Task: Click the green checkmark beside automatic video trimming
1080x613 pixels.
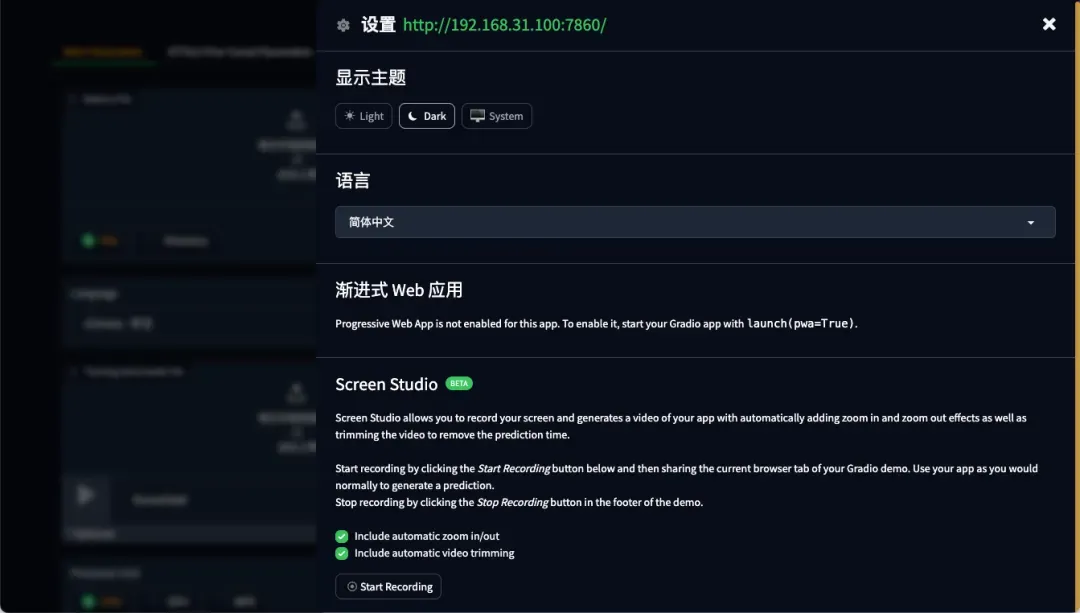Action: (341, 553)
